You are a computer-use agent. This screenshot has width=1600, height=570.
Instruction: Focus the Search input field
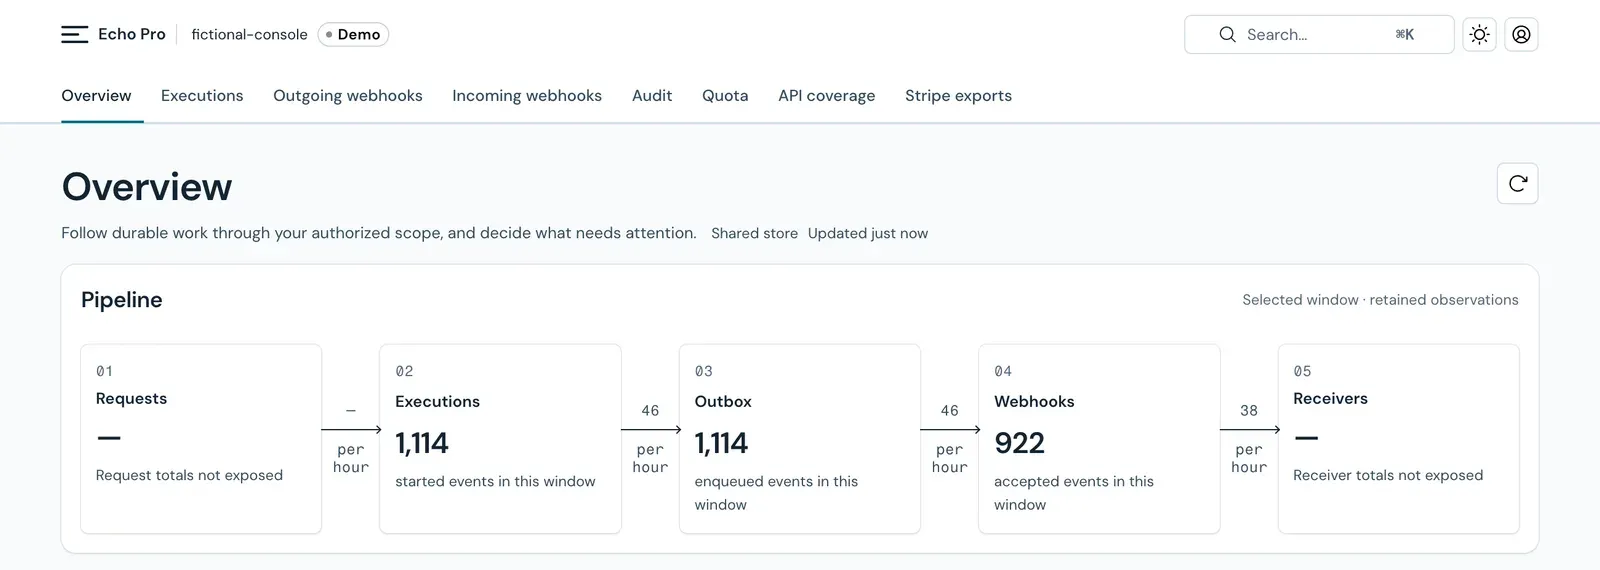click(x=1319, y=34)
